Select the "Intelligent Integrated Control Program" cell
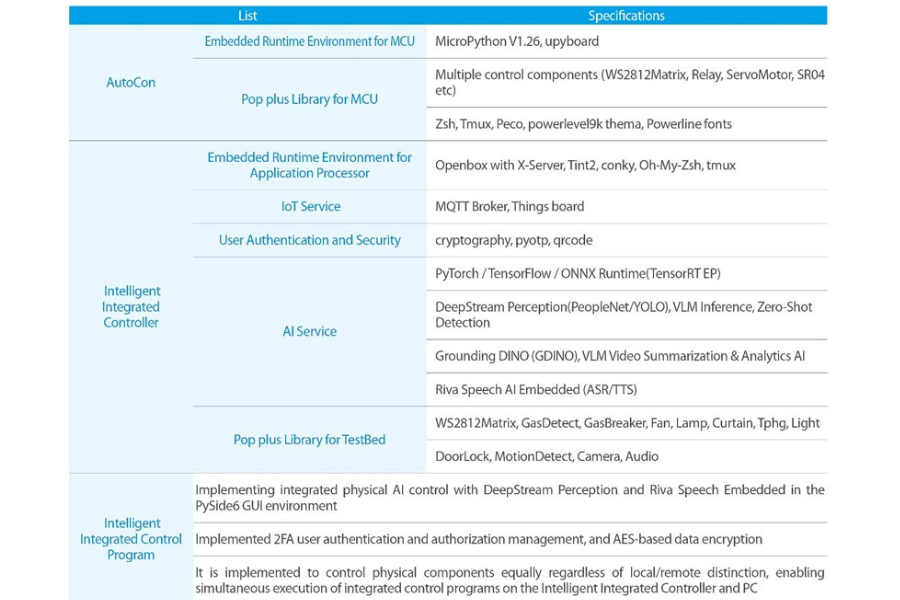The width and height of the screenshot is (900, 600). point(131,539)
